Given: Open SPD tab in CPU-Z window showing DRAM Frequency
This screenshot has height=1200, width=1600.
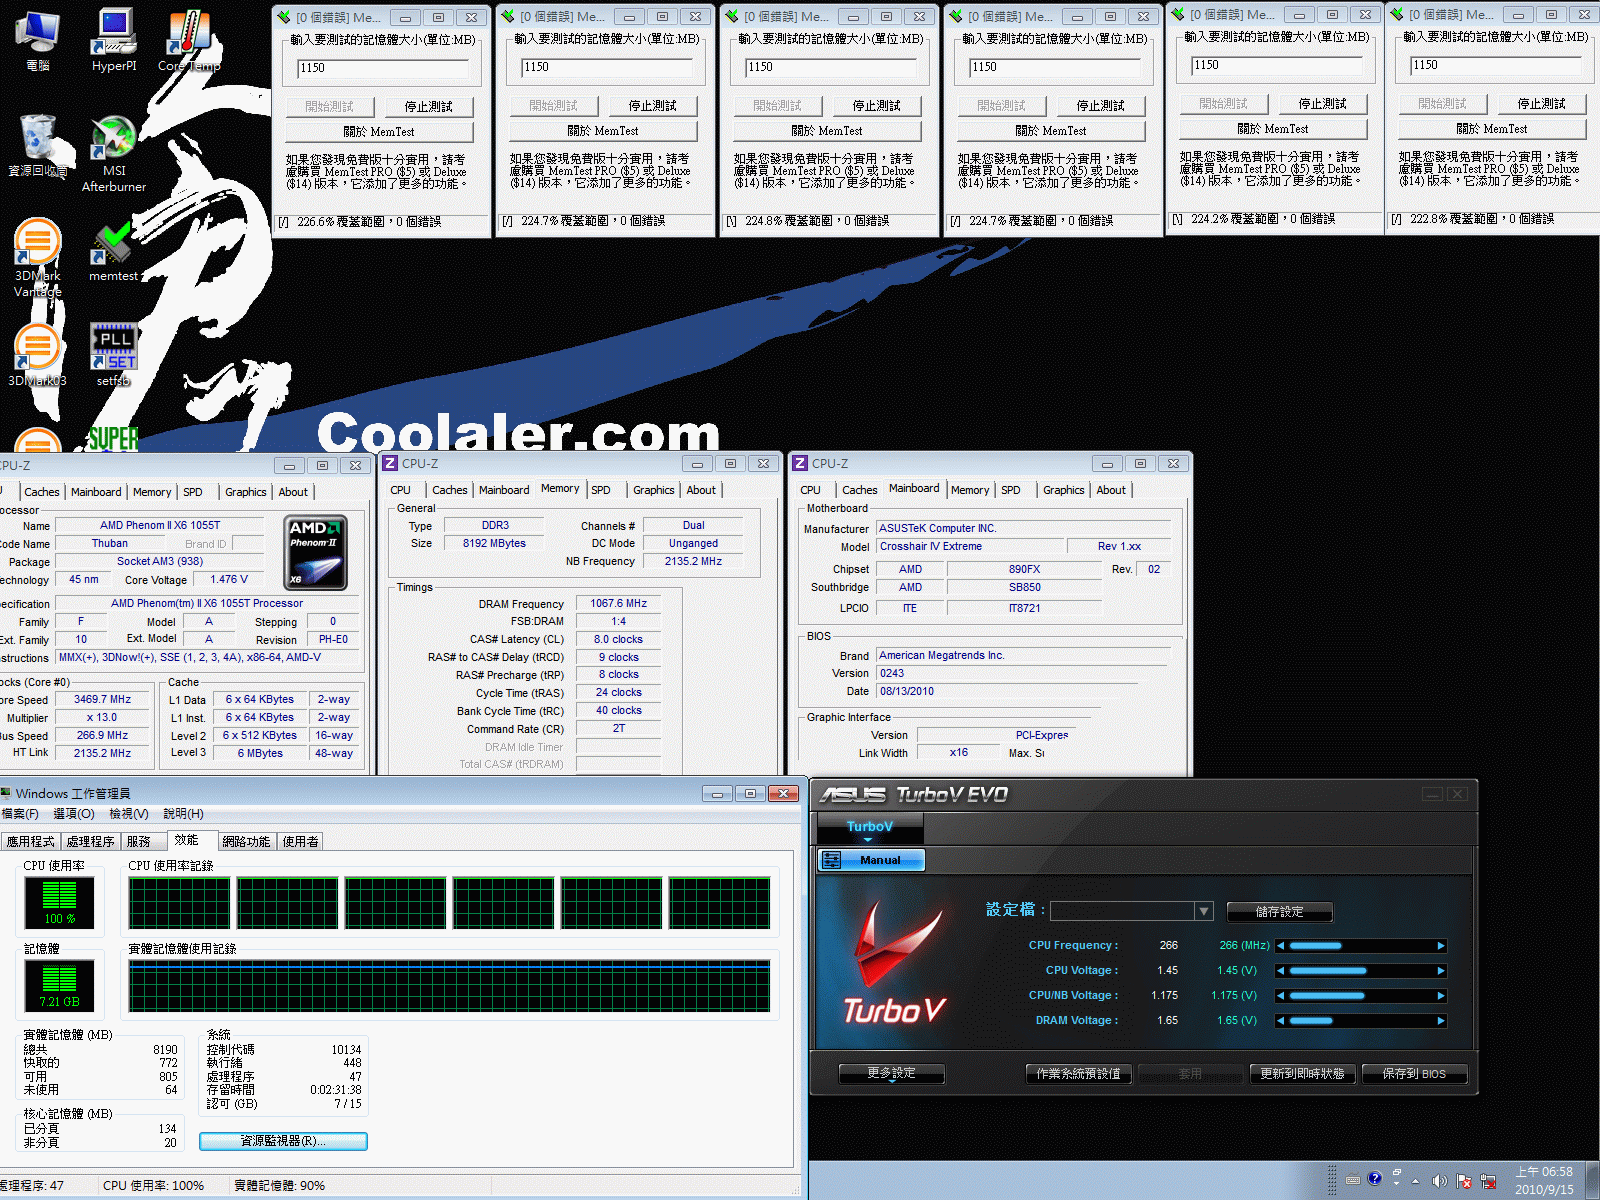Looking at the screenshot, I should (601, 490).
